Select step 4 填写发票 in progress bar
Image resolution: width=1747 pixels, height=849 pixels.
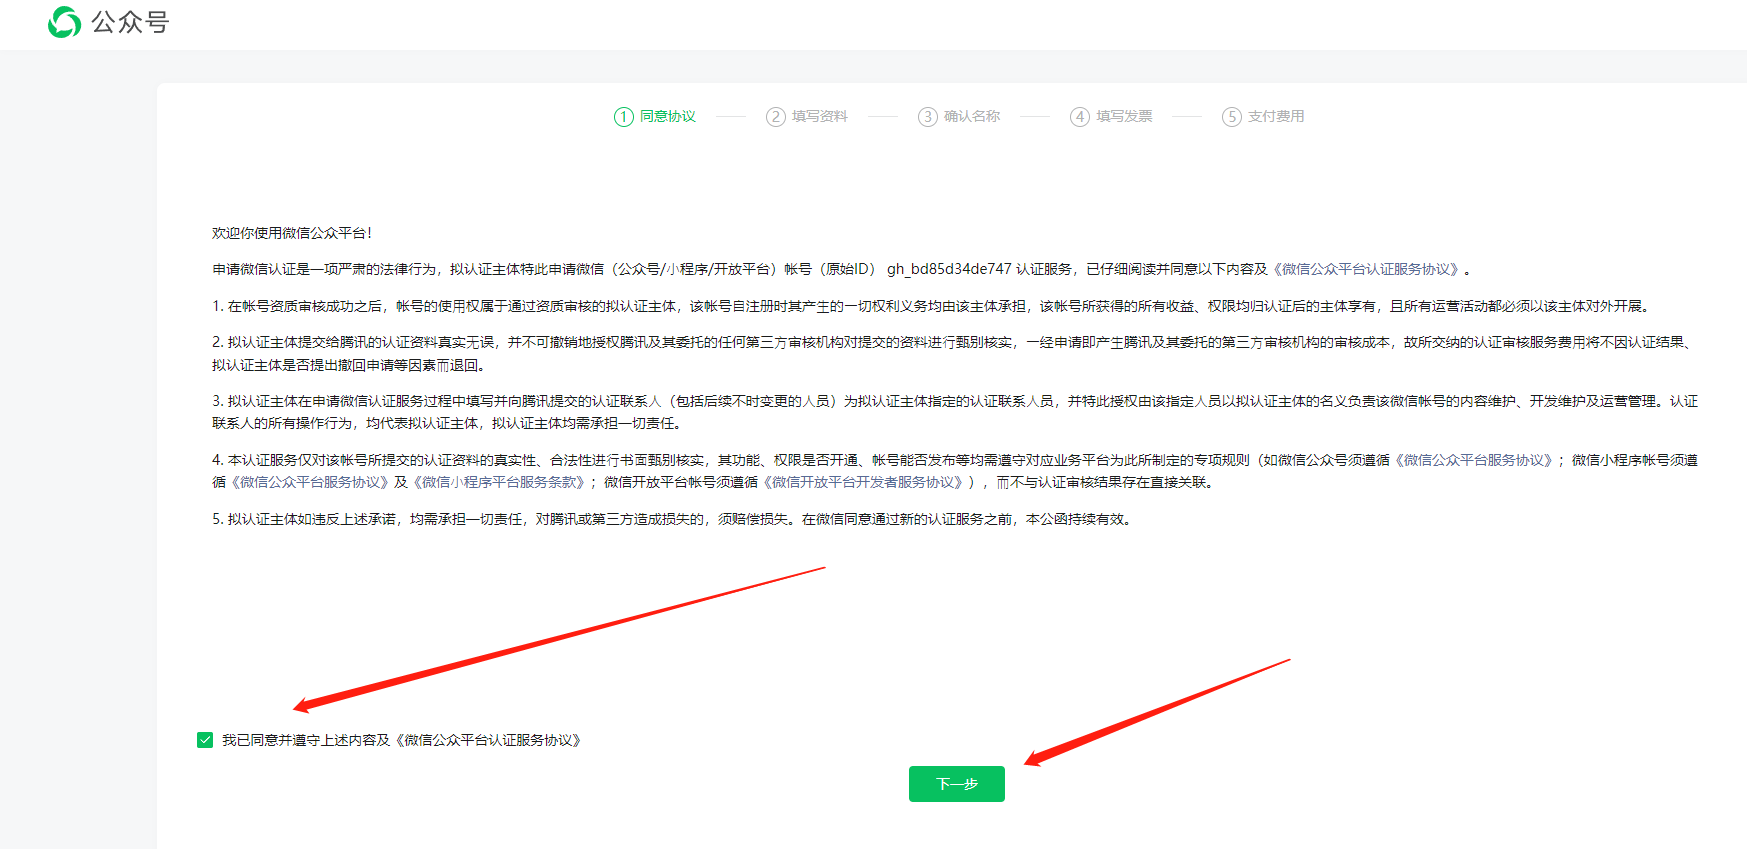(1111, 117)
